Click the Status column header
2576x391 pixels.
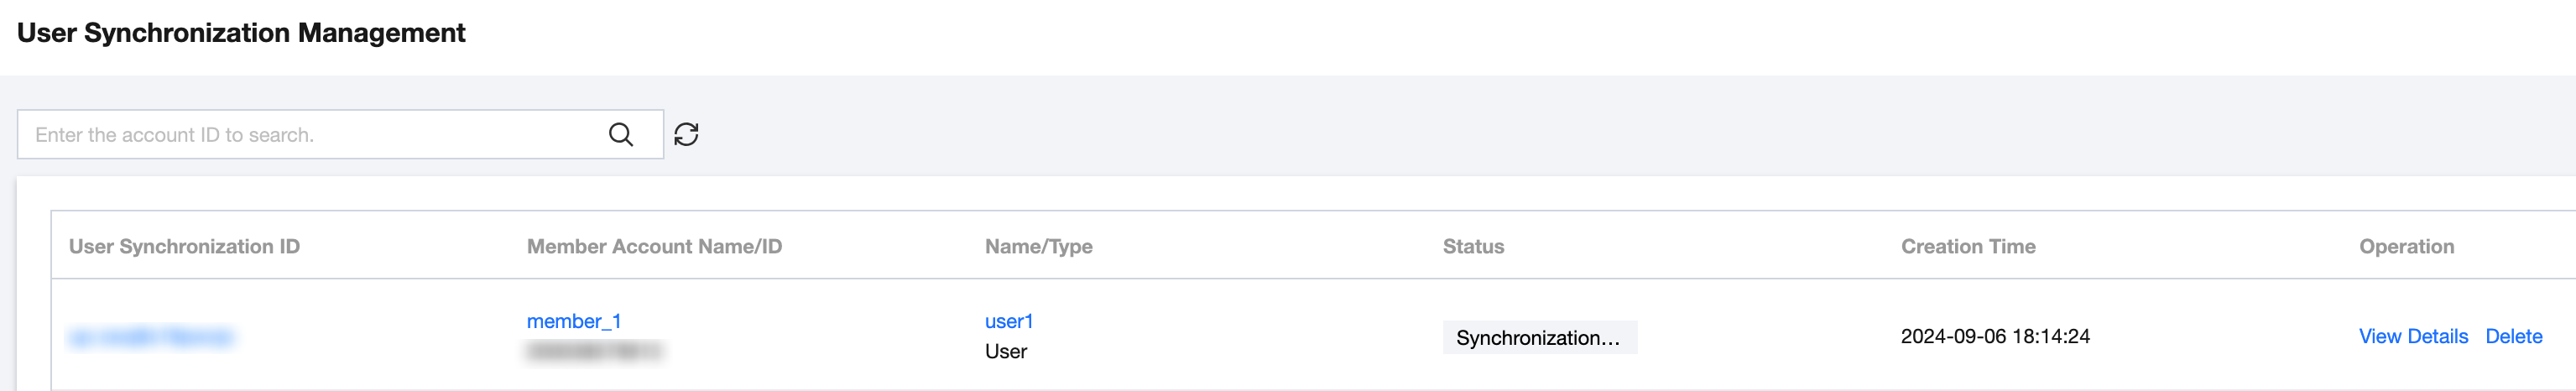[1473, 247]
